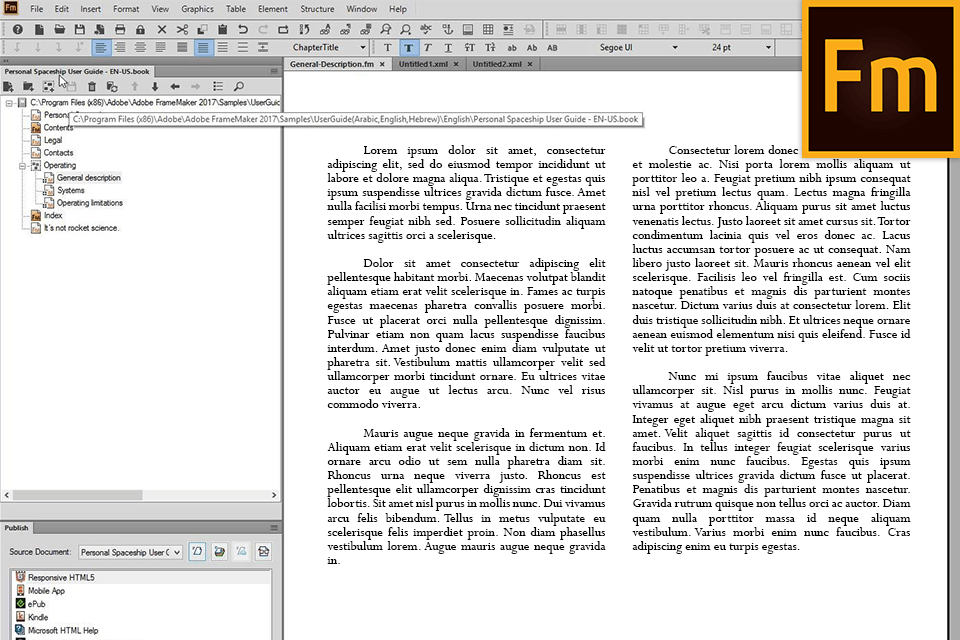Image resolution: width=960 pixels, height=640 pixels.
Task: Select Legal file in book tree
Action: (x=53, y=140)
